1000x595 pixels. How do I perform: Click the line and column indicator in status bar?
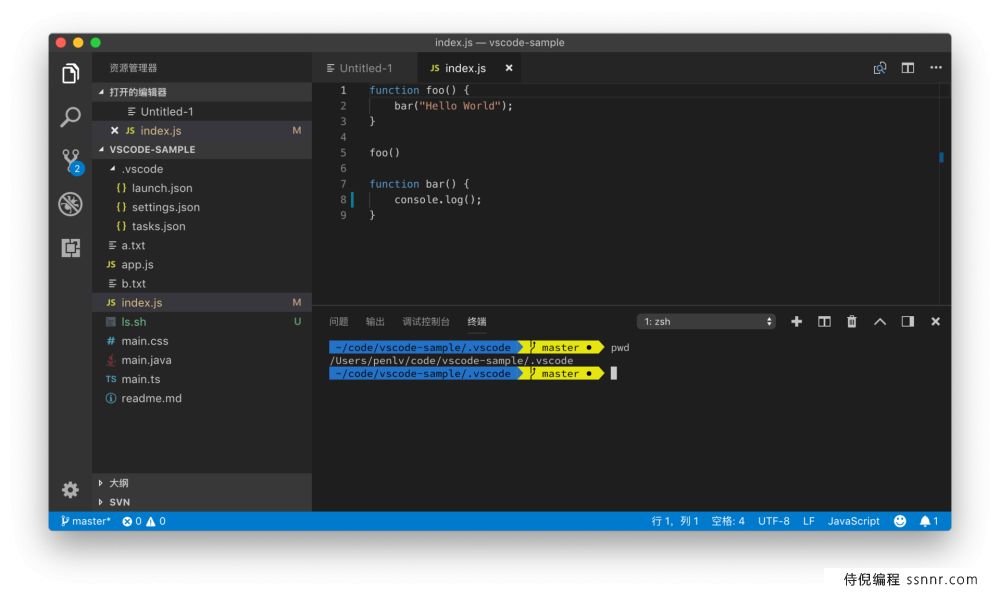coord(675,521)
